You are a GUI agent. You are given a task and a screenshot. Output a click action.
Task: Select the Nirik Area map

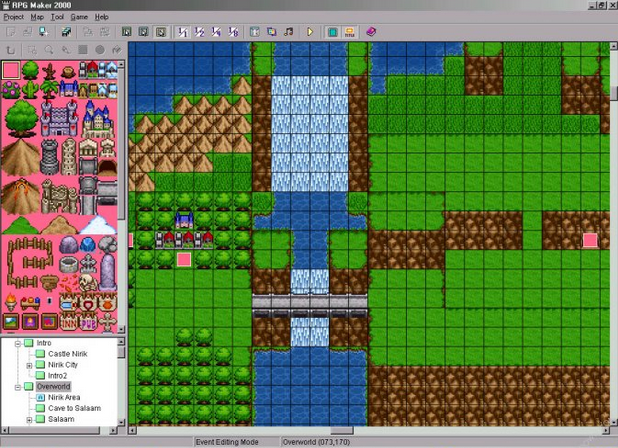[64, 397]
